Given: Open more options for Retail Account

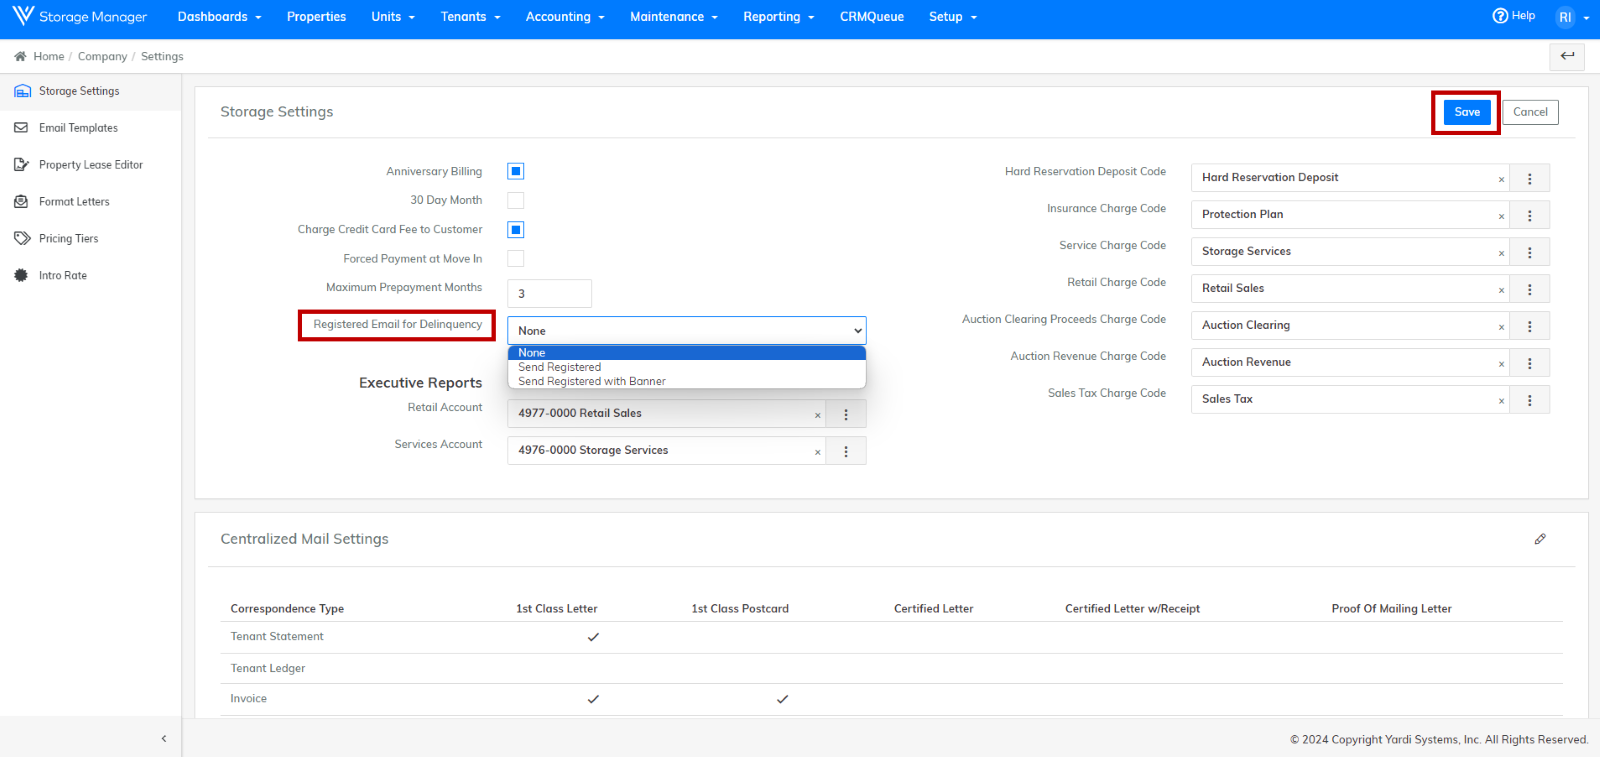Looking at the screenshot, I should click(x=846, y=414).
